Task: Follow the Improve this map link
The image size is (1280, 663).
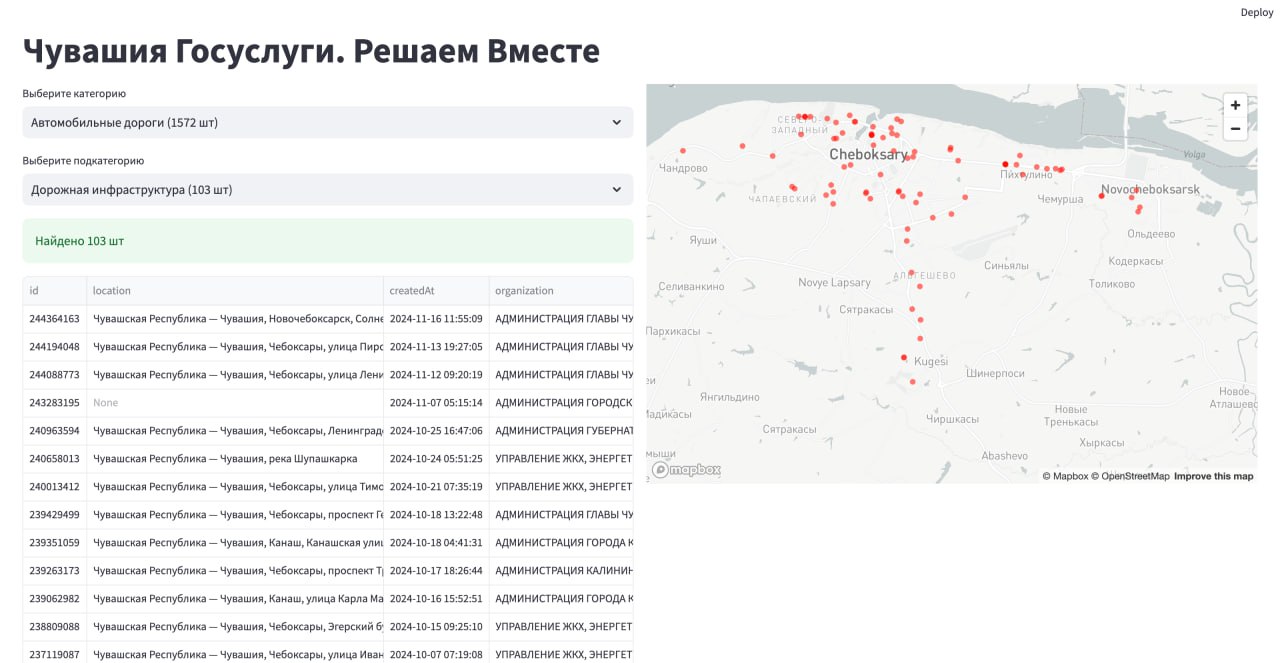Action: (1213, 476)
